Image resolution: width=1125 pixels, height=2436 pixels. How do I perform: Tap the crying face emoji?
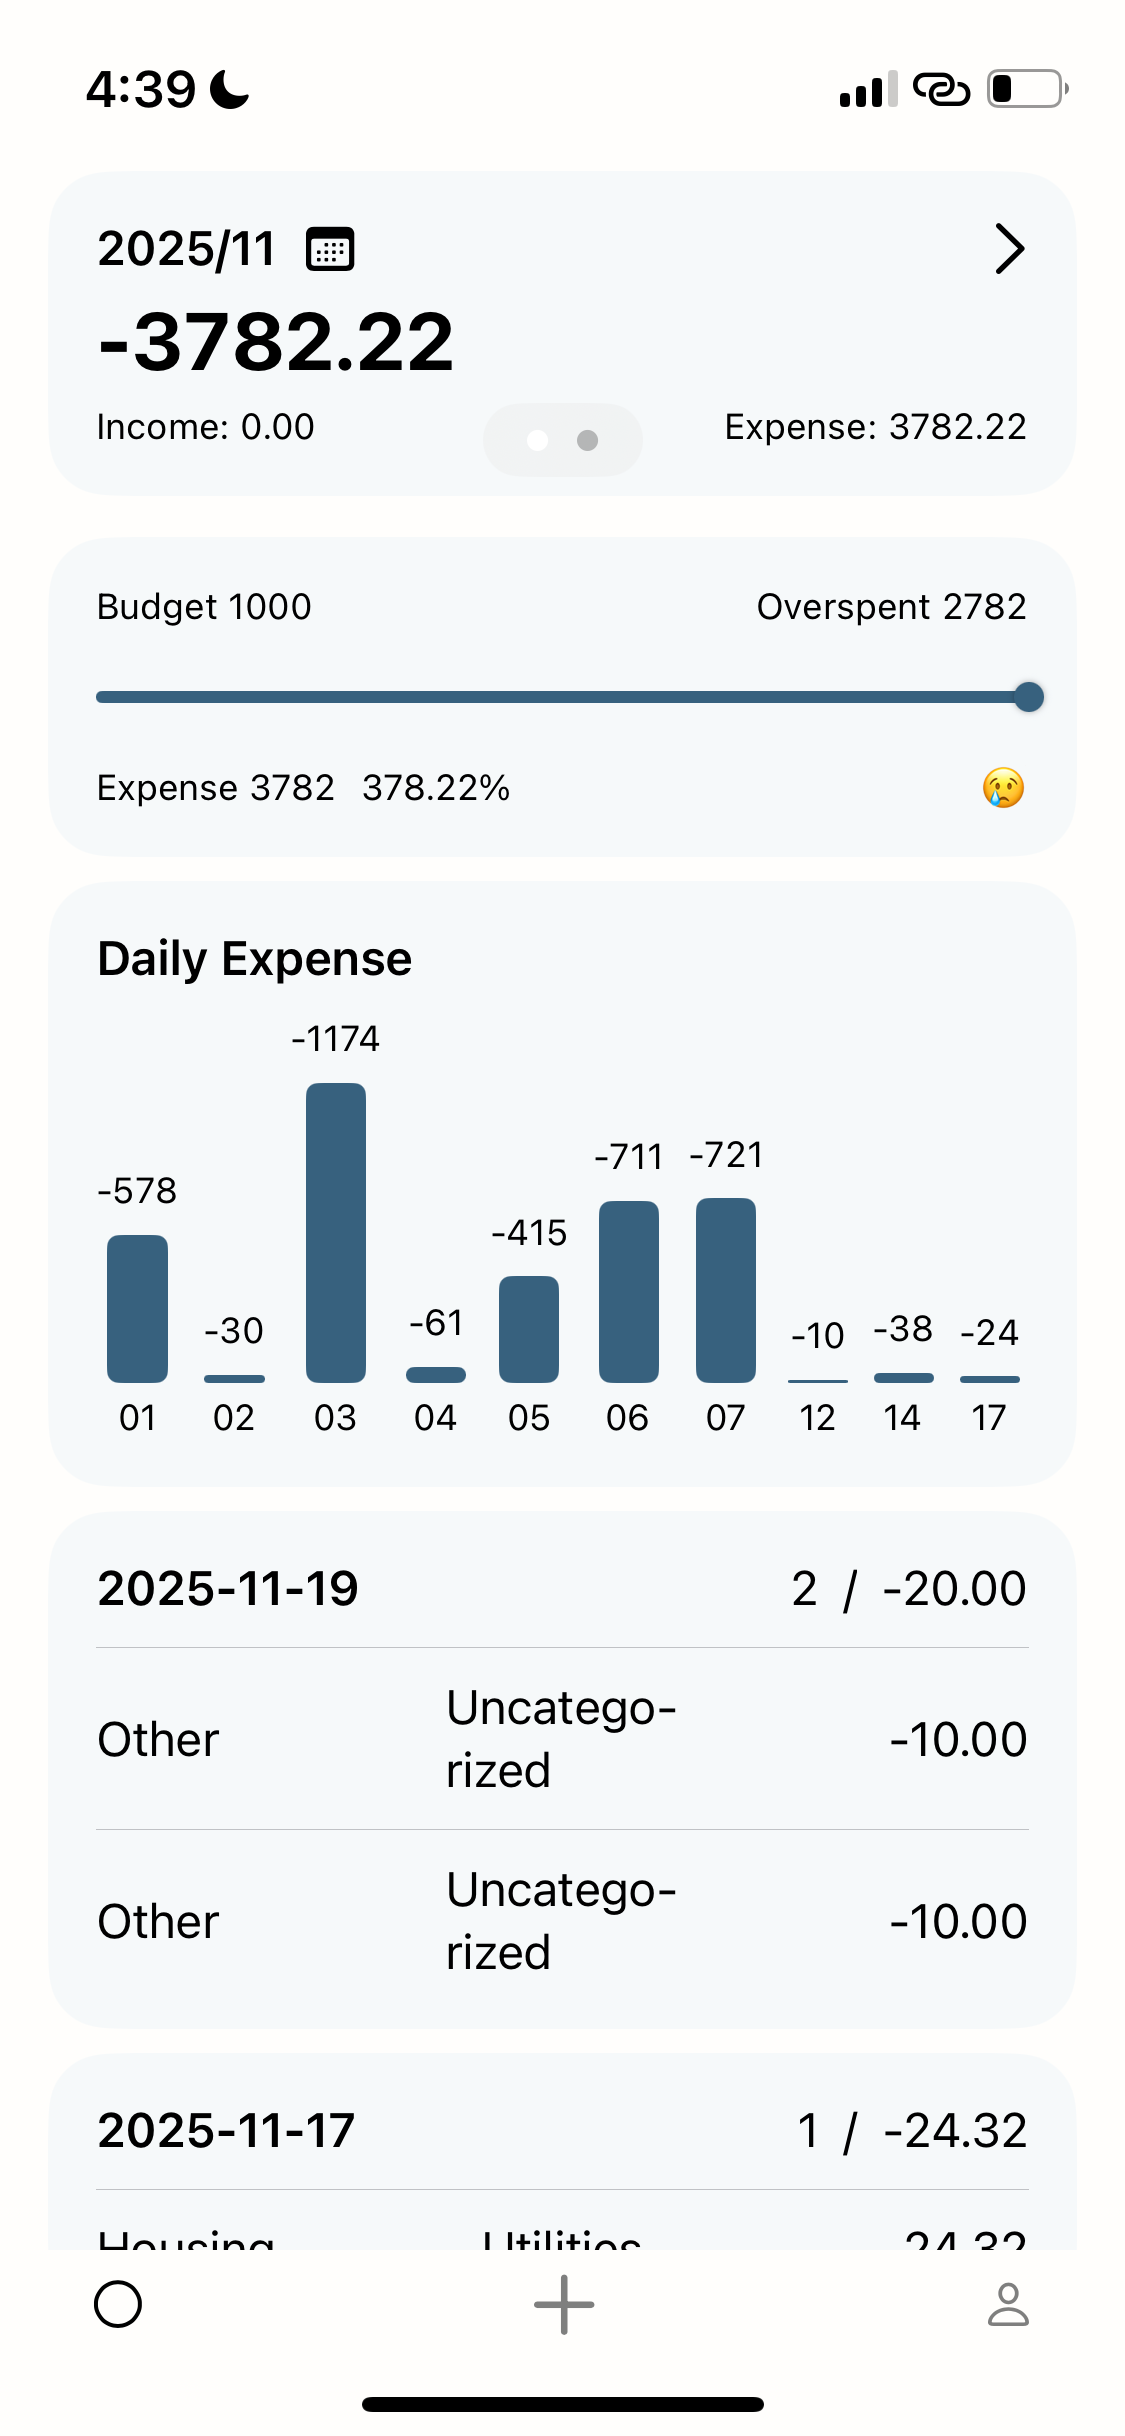pos(1003,788)
